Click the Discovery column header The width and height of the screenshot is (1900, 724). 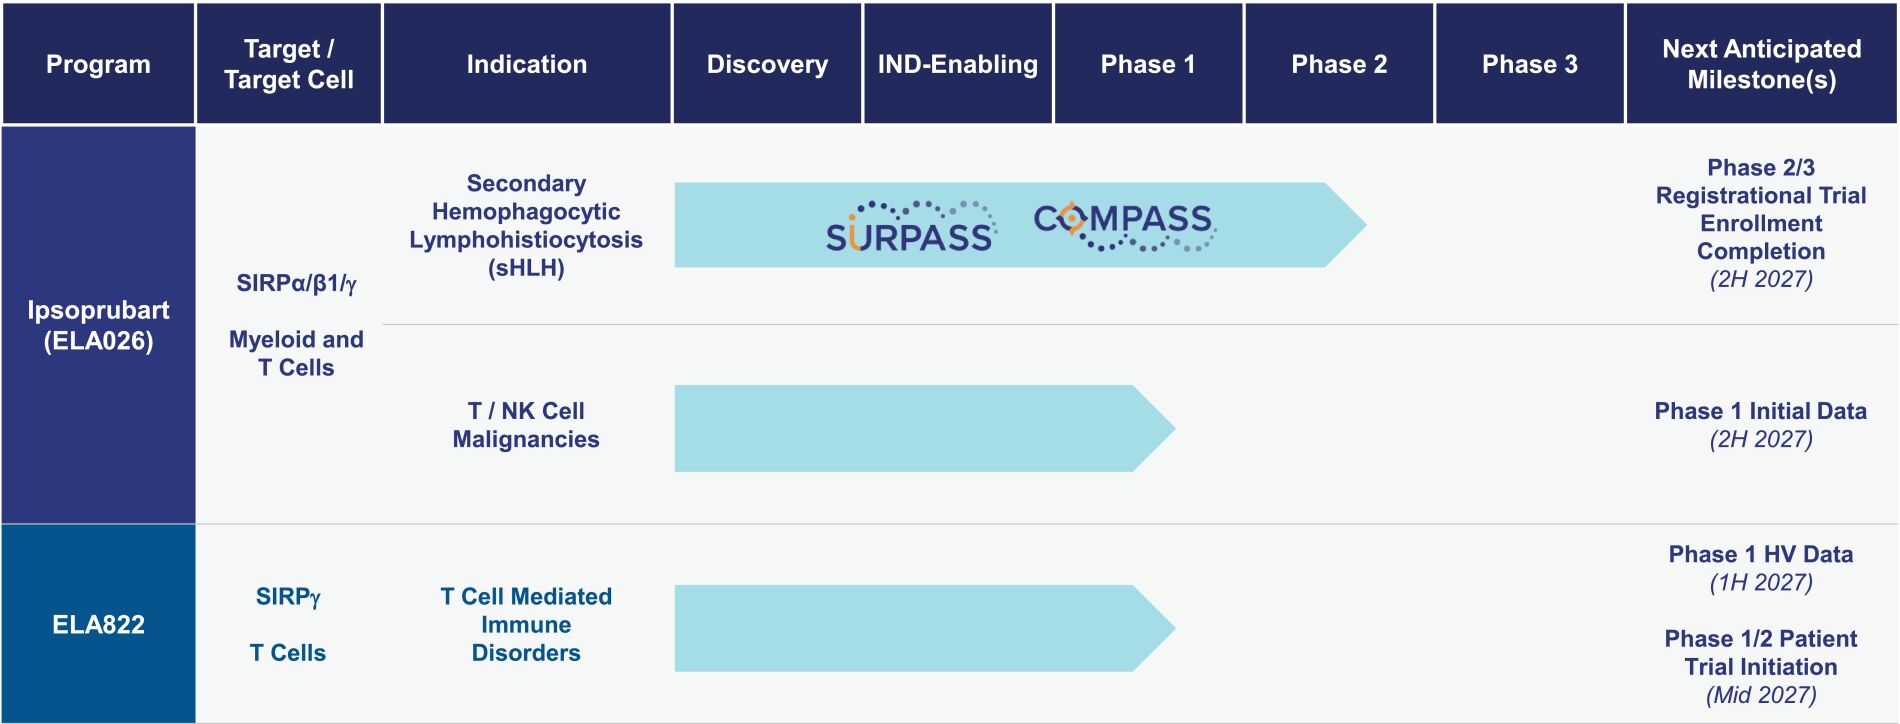pyautogui.click(x=767, y=64)
